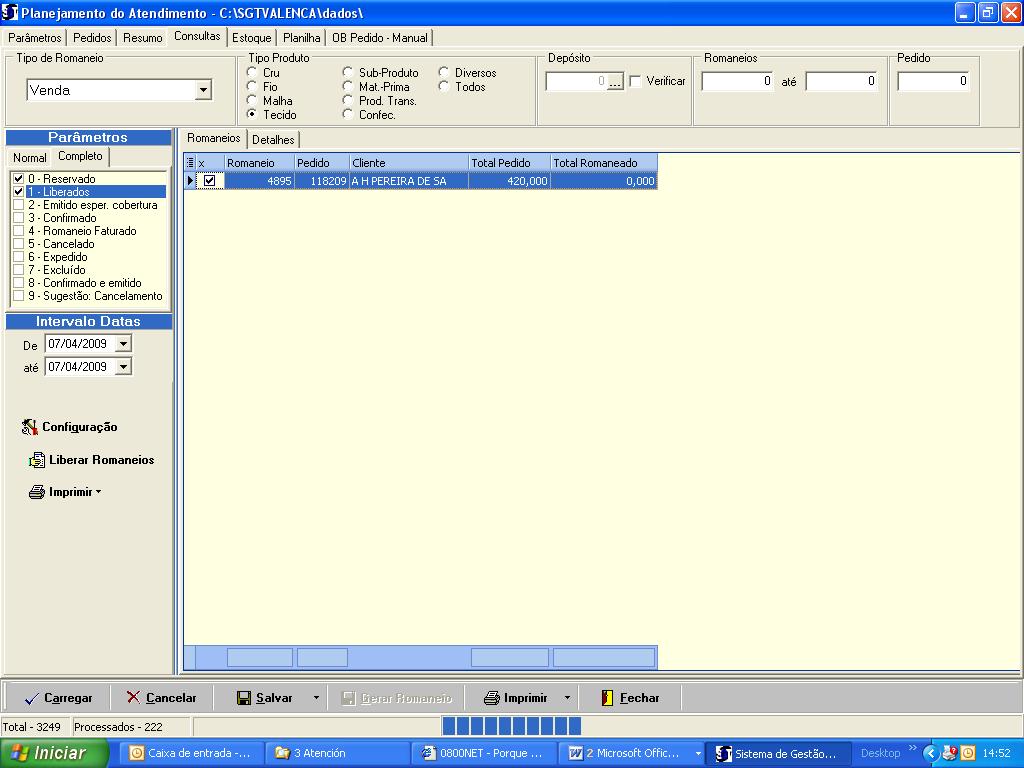Image resolution: width=1024 pixels, height=768 pixels.
Task: Check the 3 - Confirmado option
Action: 18,218
